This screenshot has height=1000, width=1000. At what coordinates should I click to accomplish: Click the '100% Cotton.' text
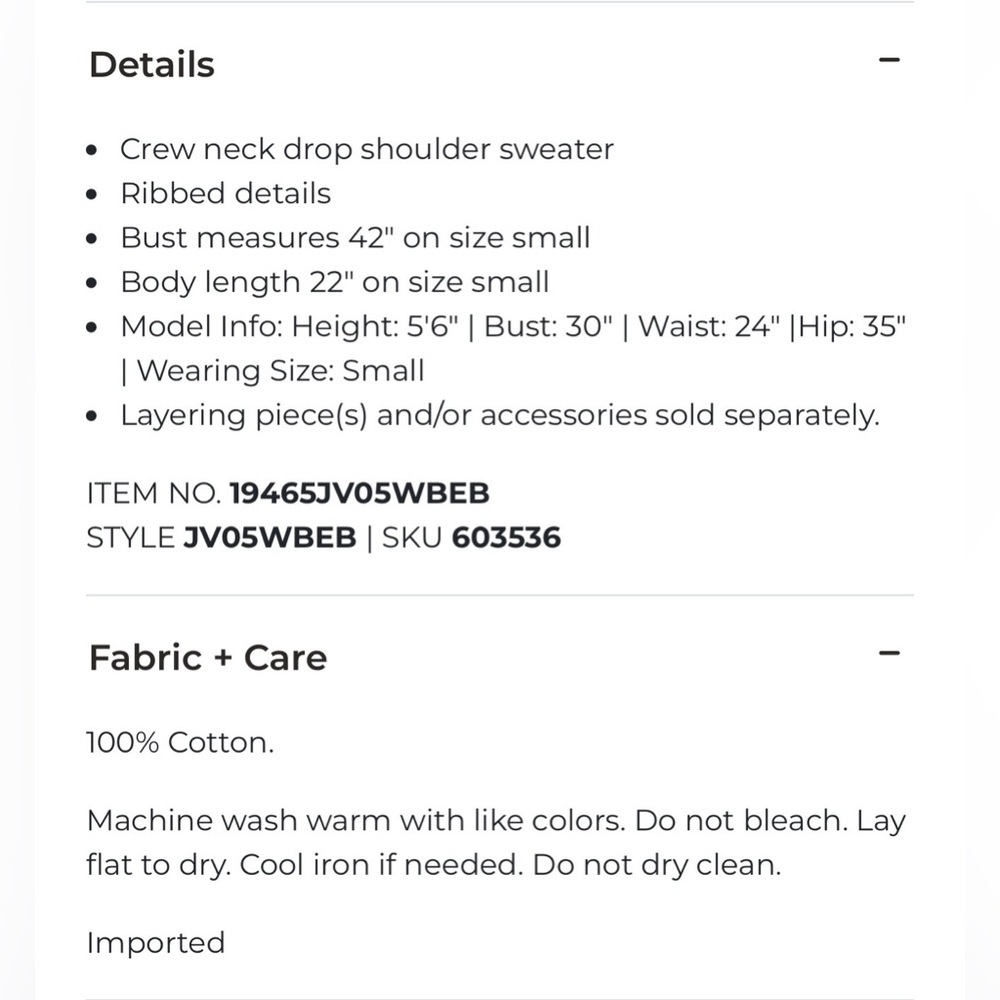click(180, 743)
